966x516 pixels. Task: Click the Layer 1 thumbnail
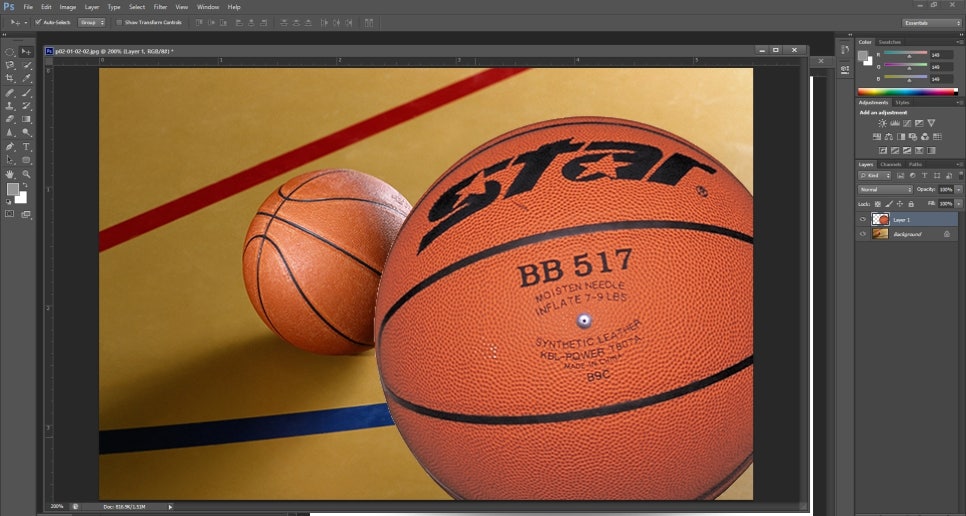880,219
